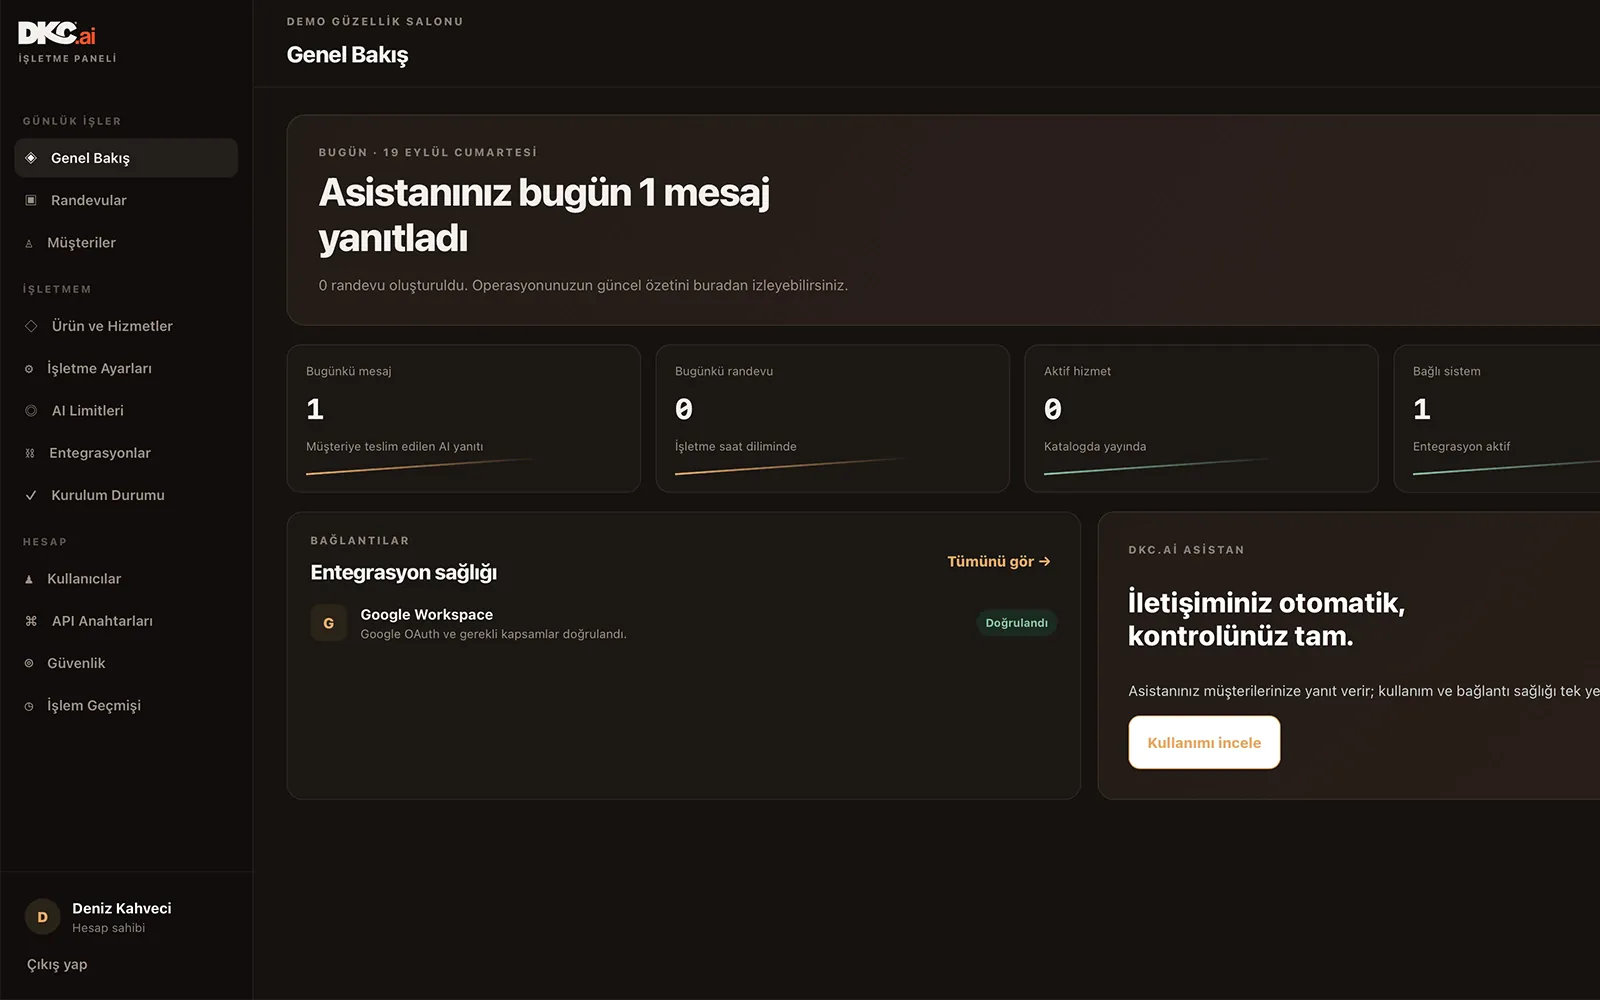Click the Doğrulandı status badge
Screen dimensions: 1600x1000
point(1016,623)
